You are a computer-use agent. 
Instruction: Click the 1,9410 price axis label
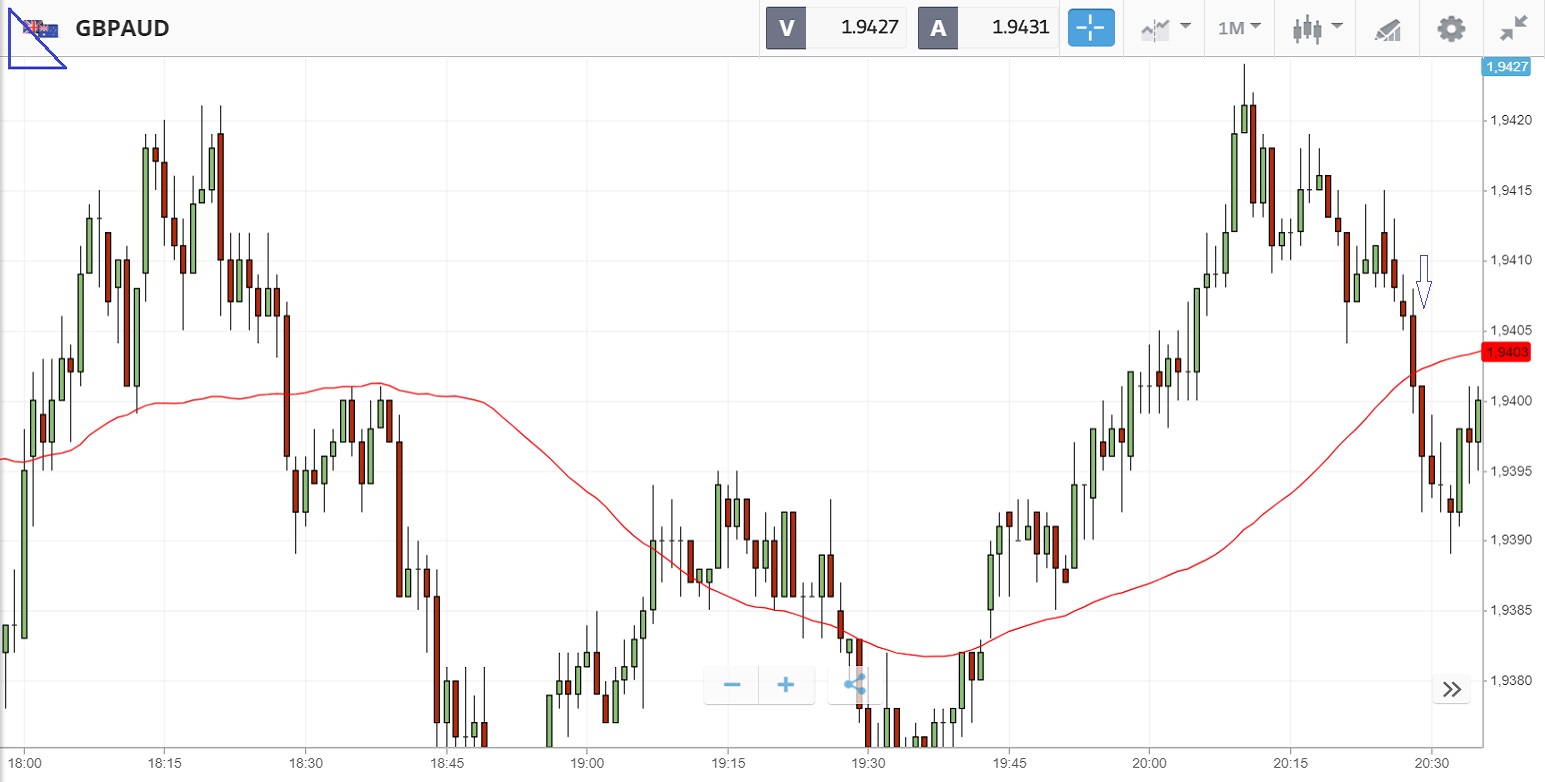point(1509,260)
